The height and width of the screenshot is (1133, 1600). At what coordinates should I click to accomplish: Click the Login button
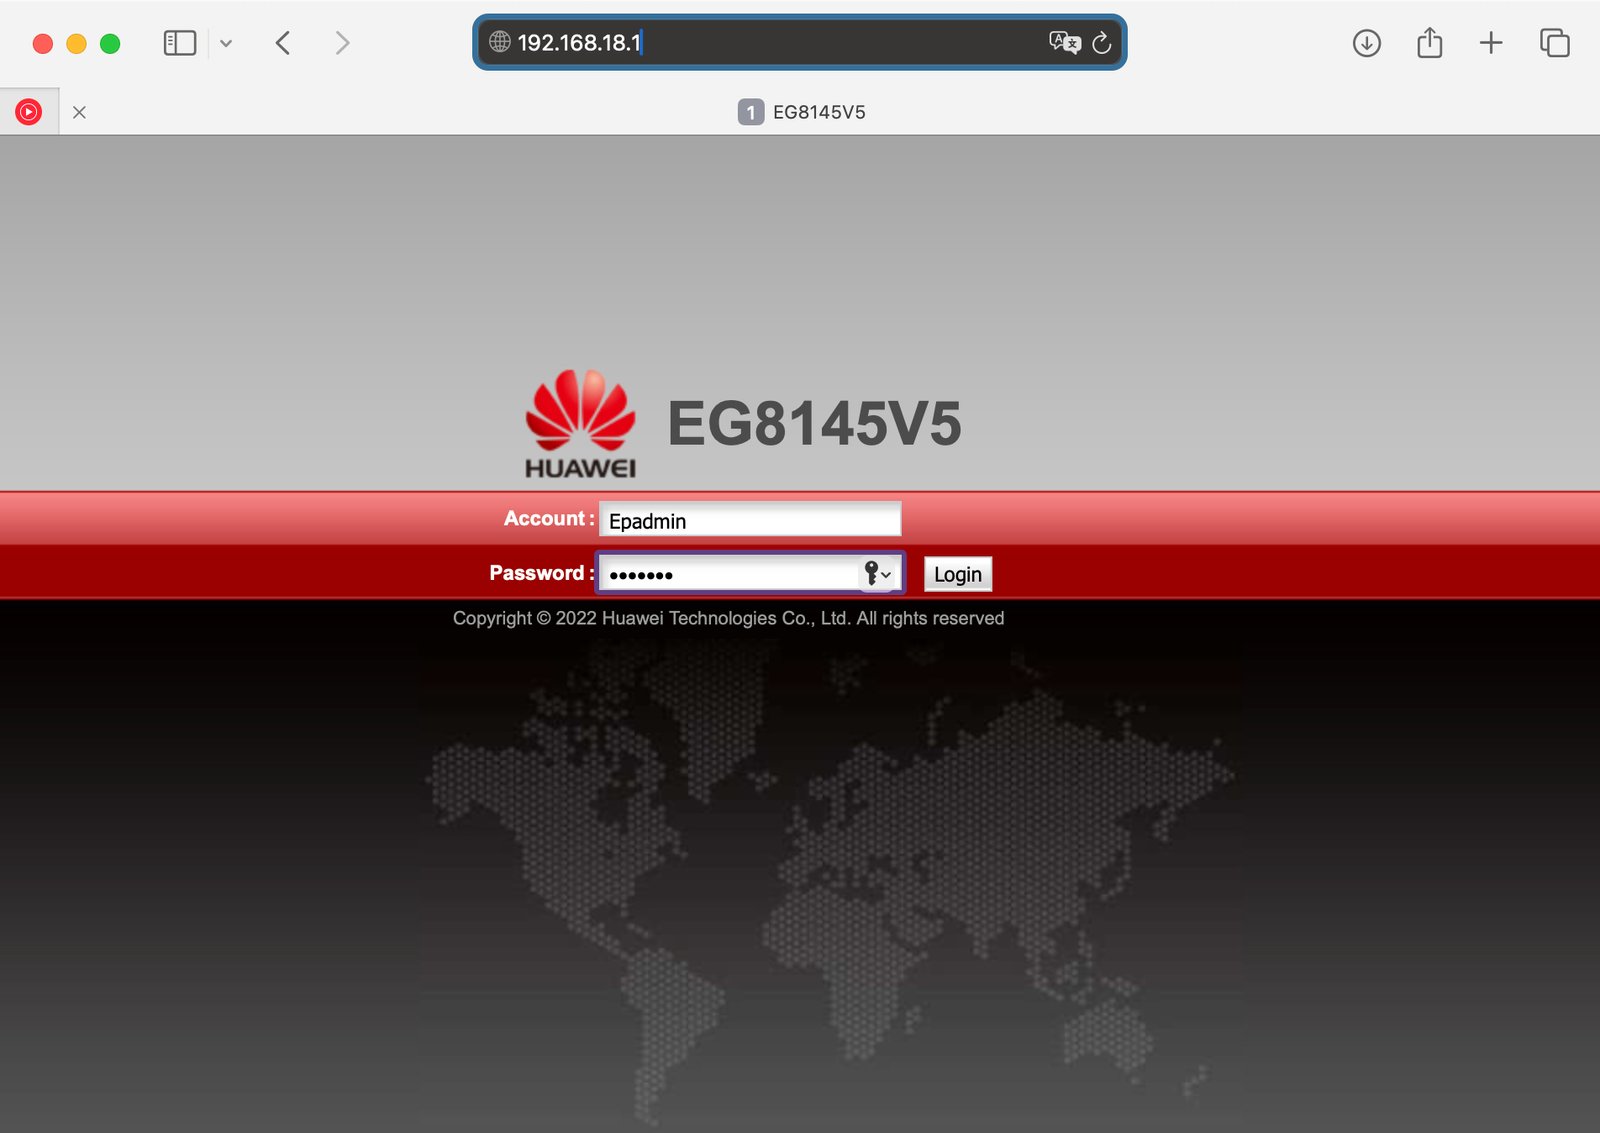pyautogui.click(x=958, y=574)
